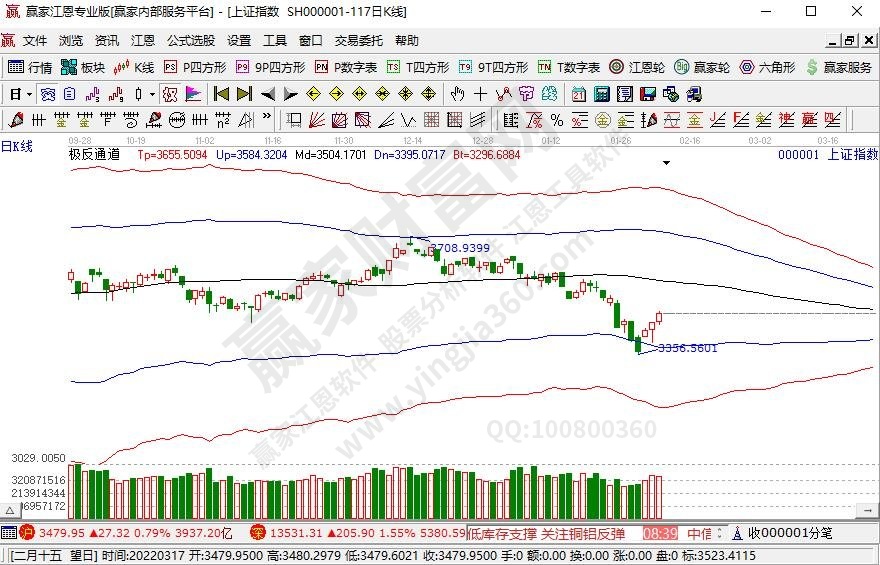Image resolution: width=880 pixels, height=565 pixels.
Task: Select the percent (%) drawing tool
Action: point(556,120)
